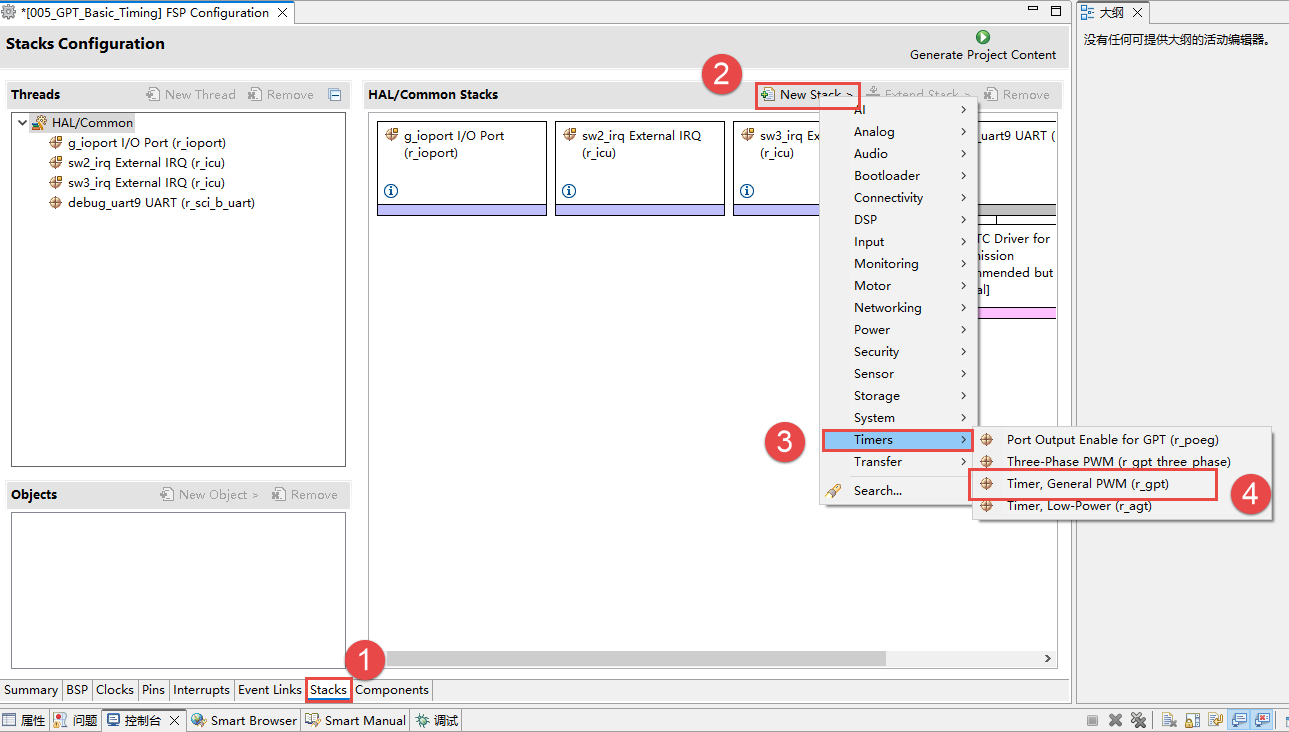Image resolution: width=1289 pixels, height=732 pixels.
Task: Switch to the Components tab
Action: point(392,690)
